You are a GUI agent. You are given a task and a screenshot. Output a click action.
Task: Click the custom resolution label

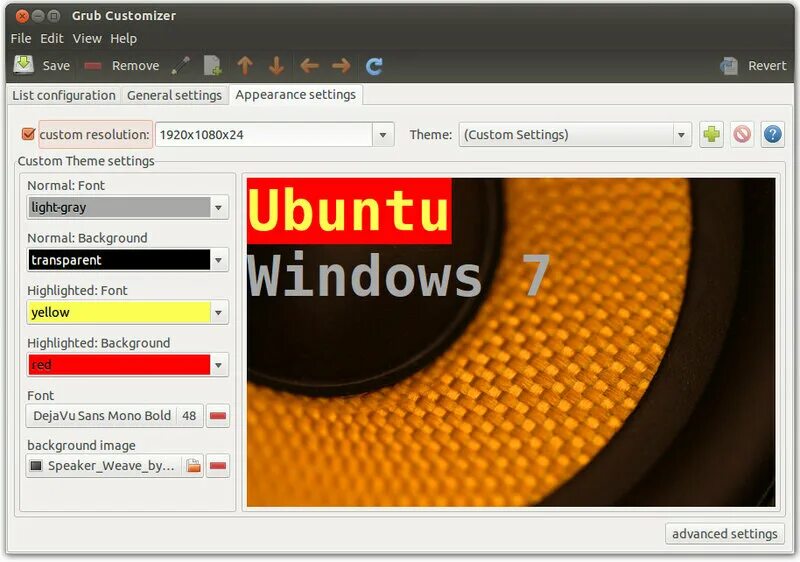point(94,135)
